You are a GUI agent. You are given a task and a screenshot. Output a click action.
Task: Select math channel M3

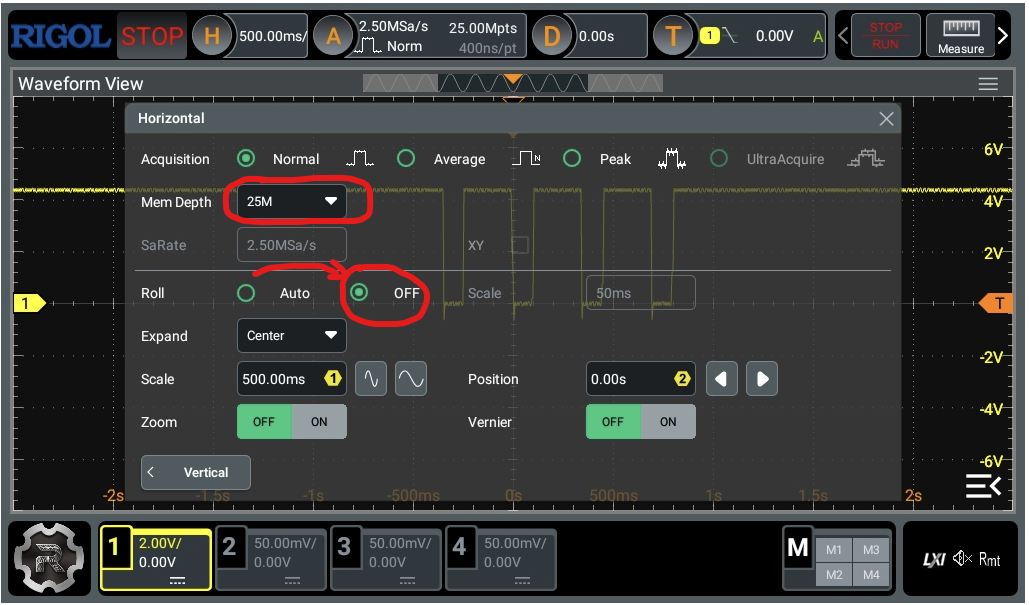point(871,550)
